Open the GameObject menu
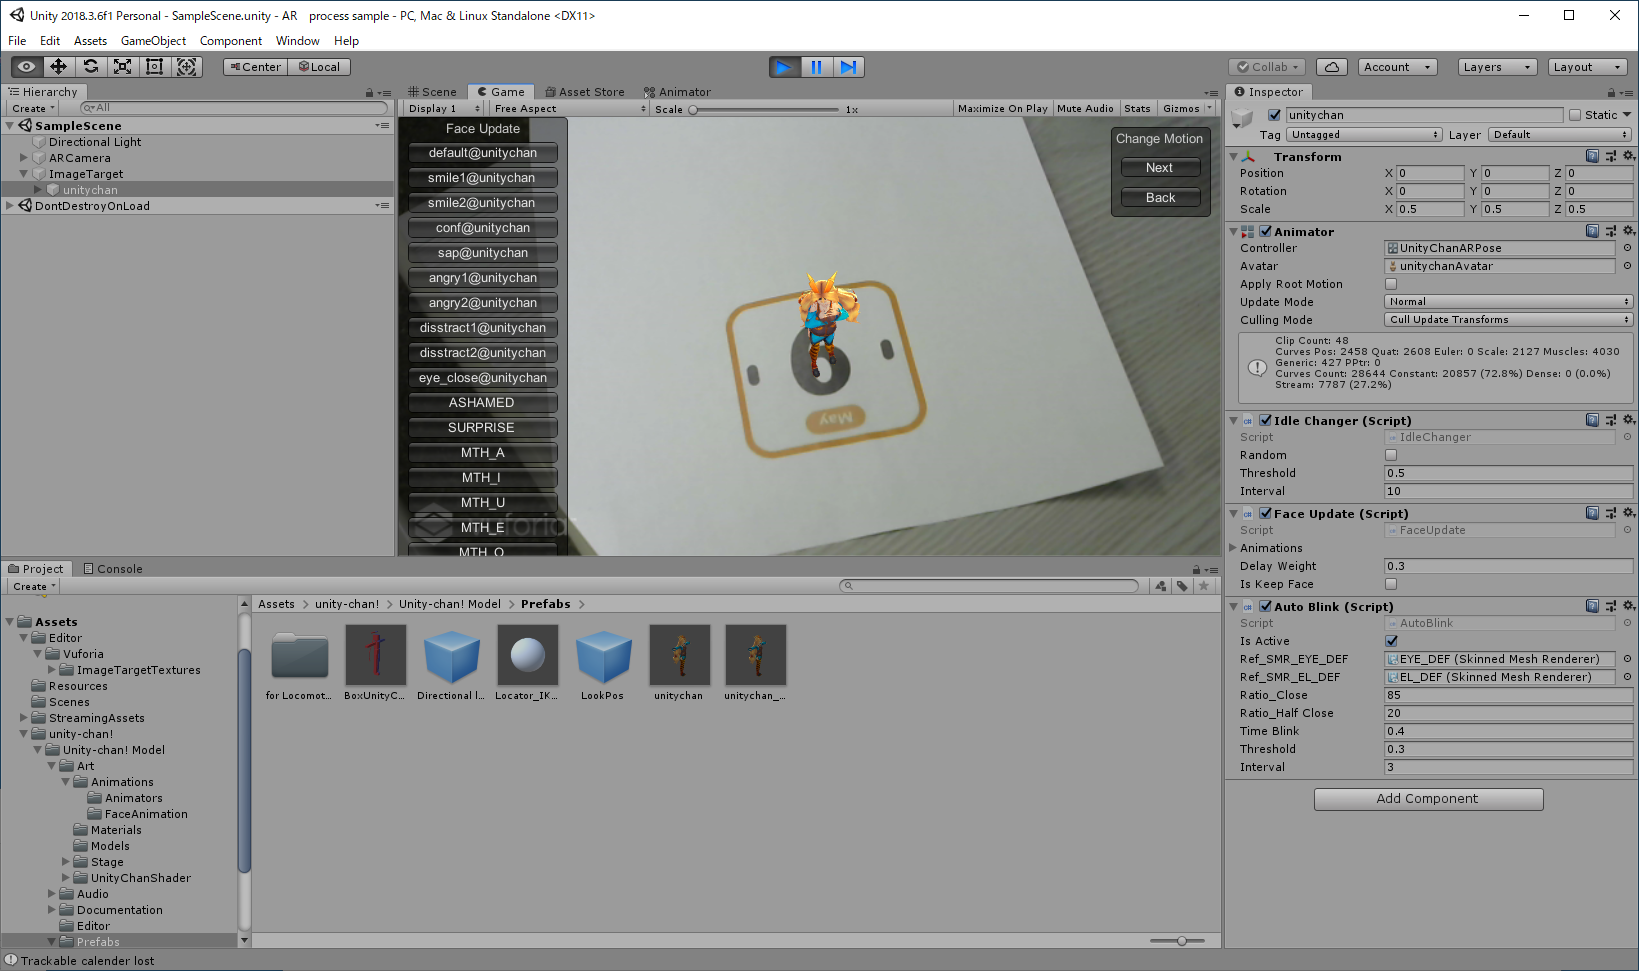Screen dimensions: 1639x971 153,41
